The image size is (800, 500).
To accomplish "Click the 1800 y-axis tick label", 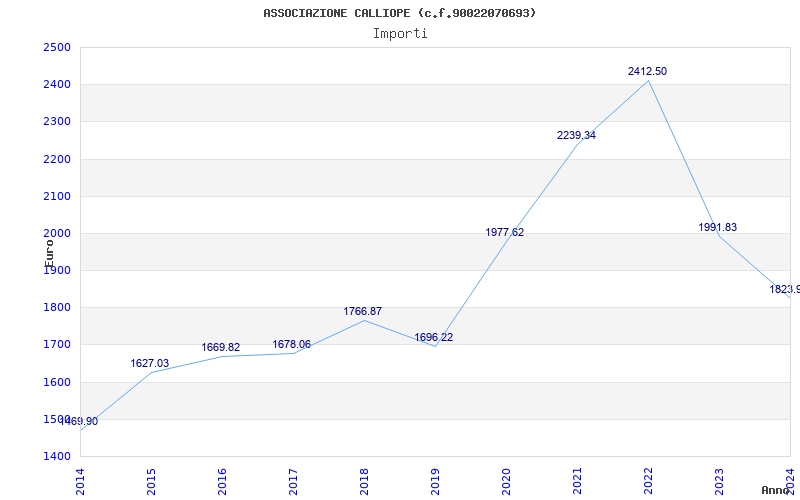I will click(x=57, y=308).
